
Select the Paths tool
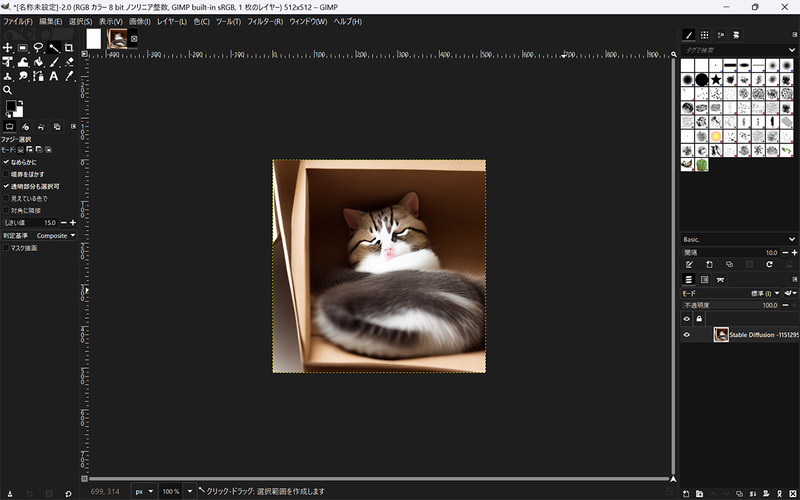tap(38, 77)
